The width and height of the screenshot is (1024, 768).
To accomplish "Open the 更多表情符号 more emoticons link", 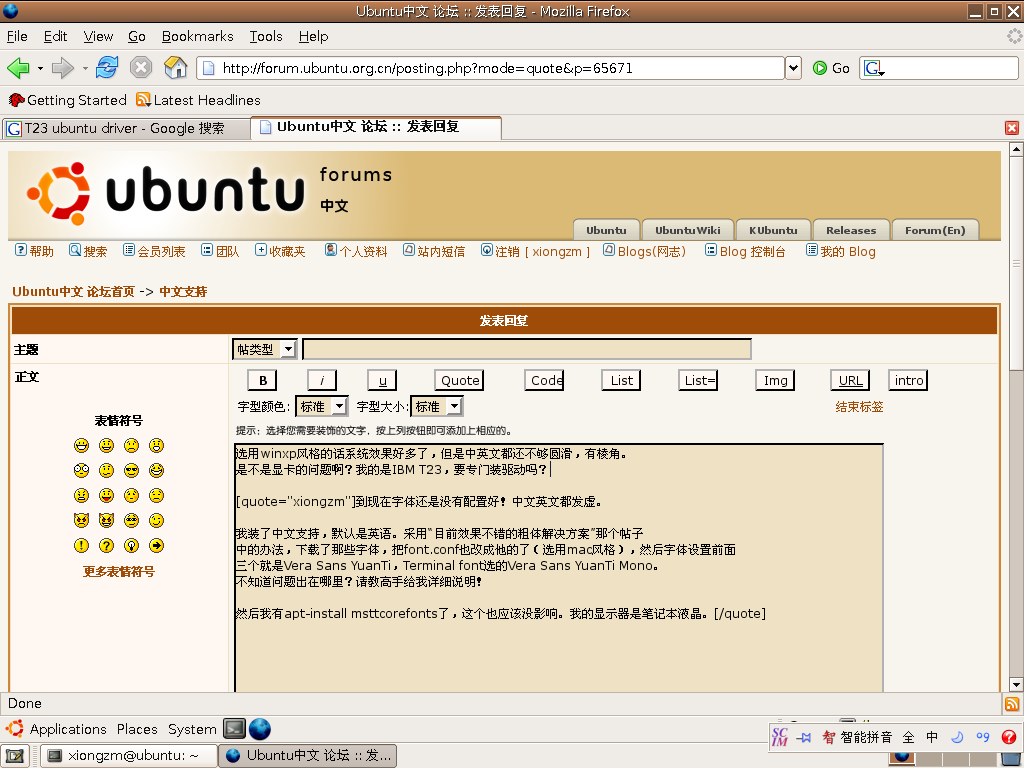I will pyautogui.click(x=118, y=571).
